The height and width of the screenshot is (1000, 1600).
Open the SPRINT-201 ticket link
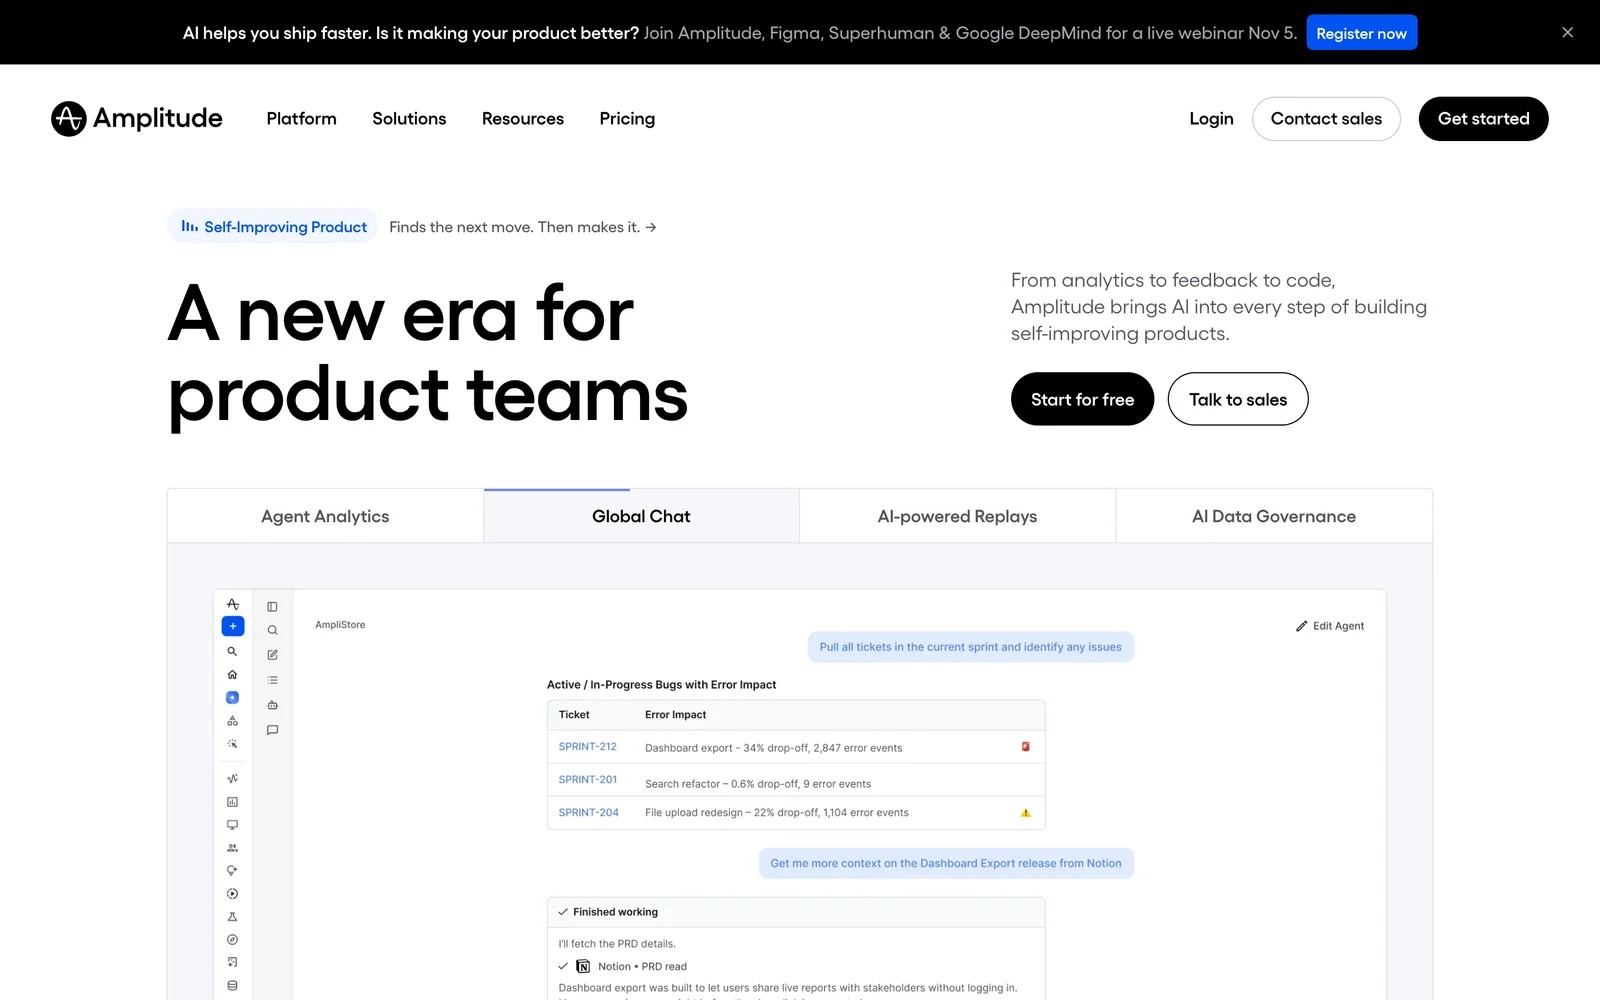pyautogui.click(x=588, y=780)
